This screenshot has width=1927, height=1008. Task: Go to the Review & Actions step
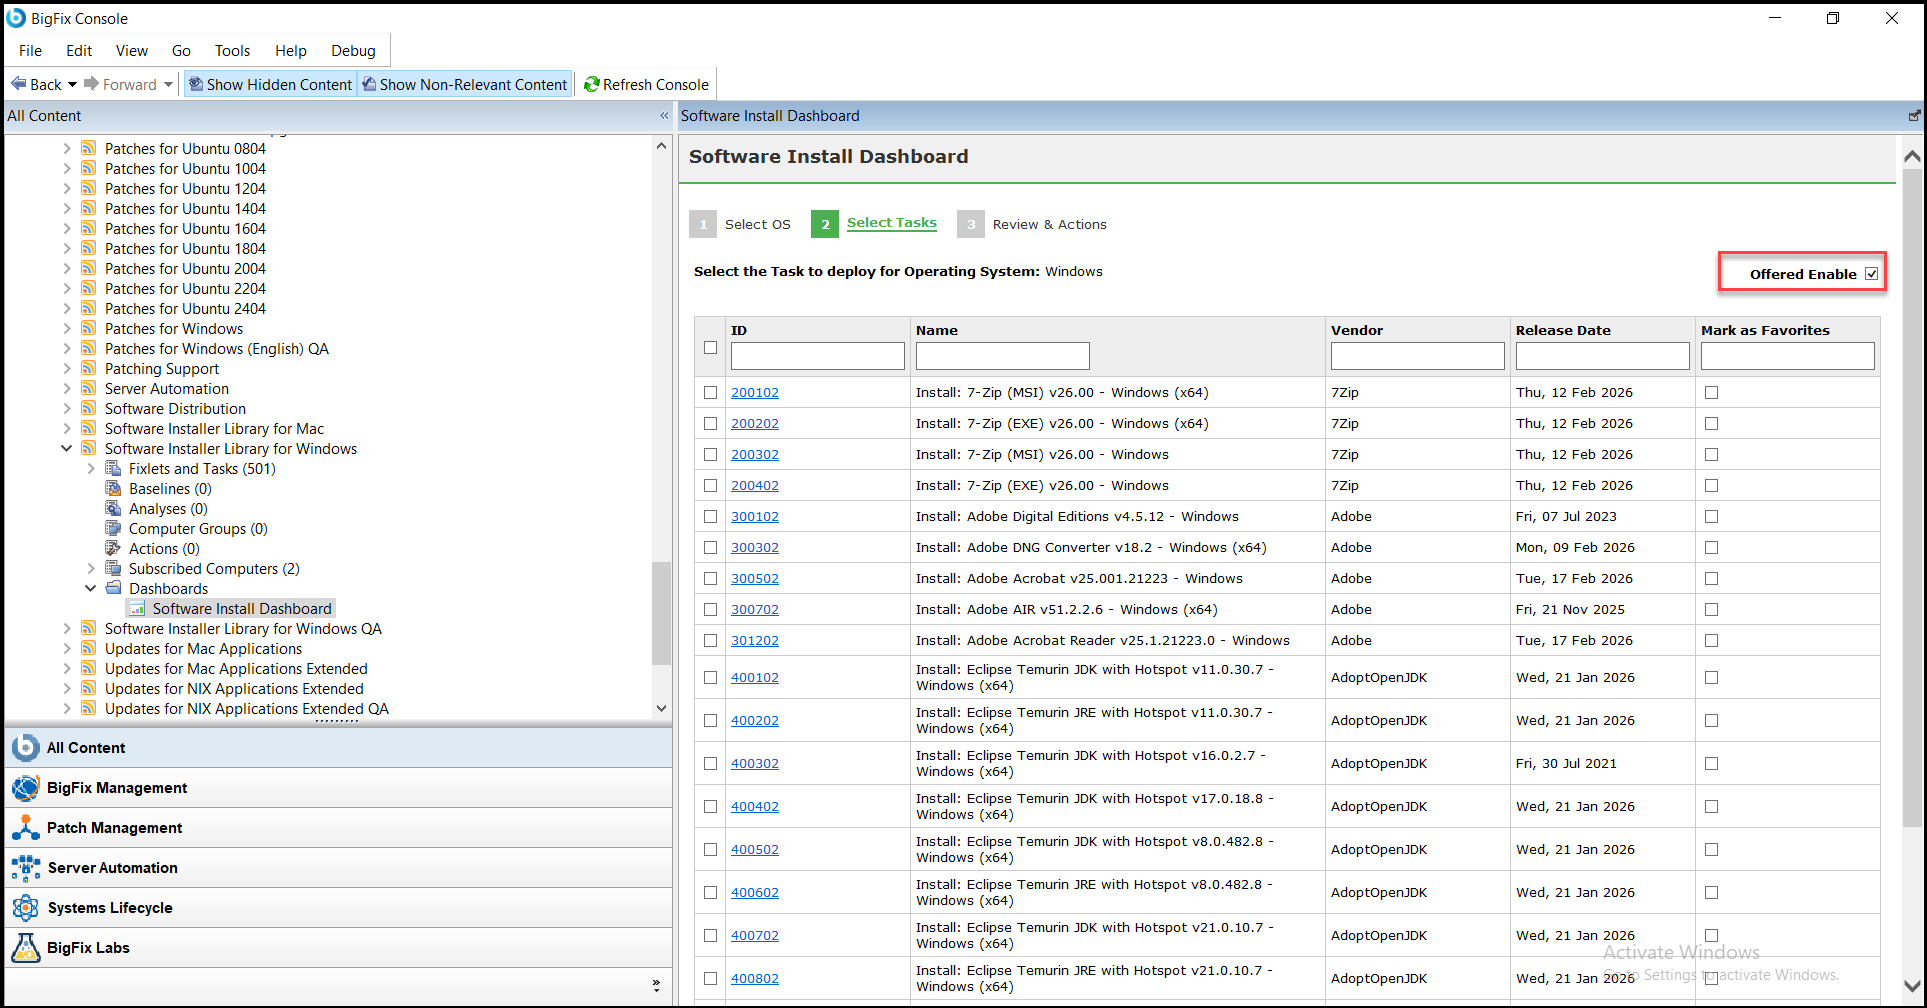pyautogui.click(x=1048, y=225)
